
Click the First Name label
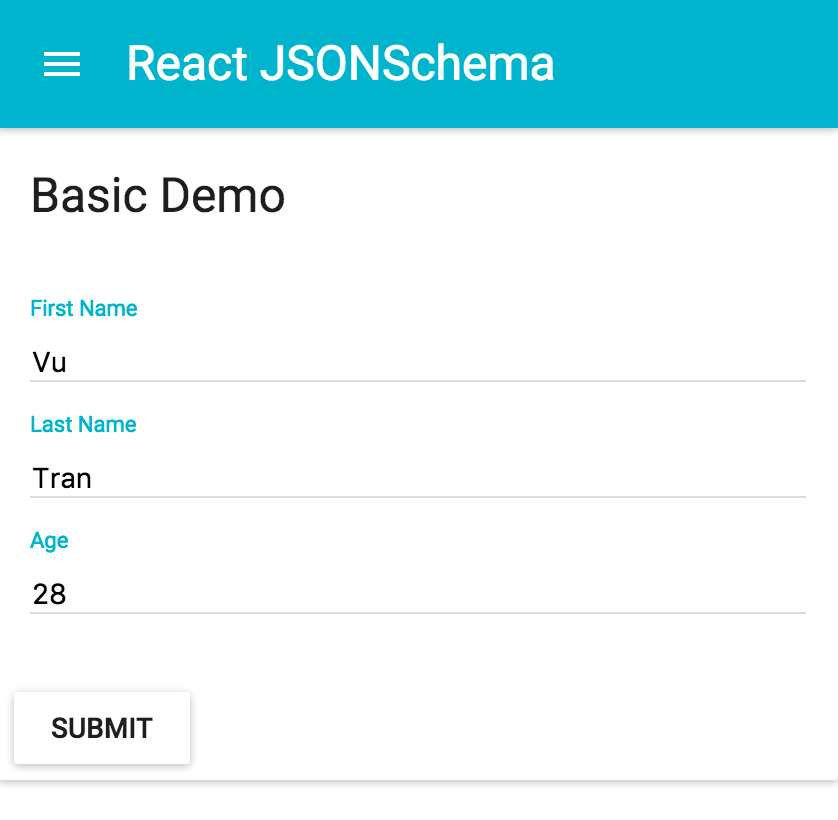click(x=84, y=308)
